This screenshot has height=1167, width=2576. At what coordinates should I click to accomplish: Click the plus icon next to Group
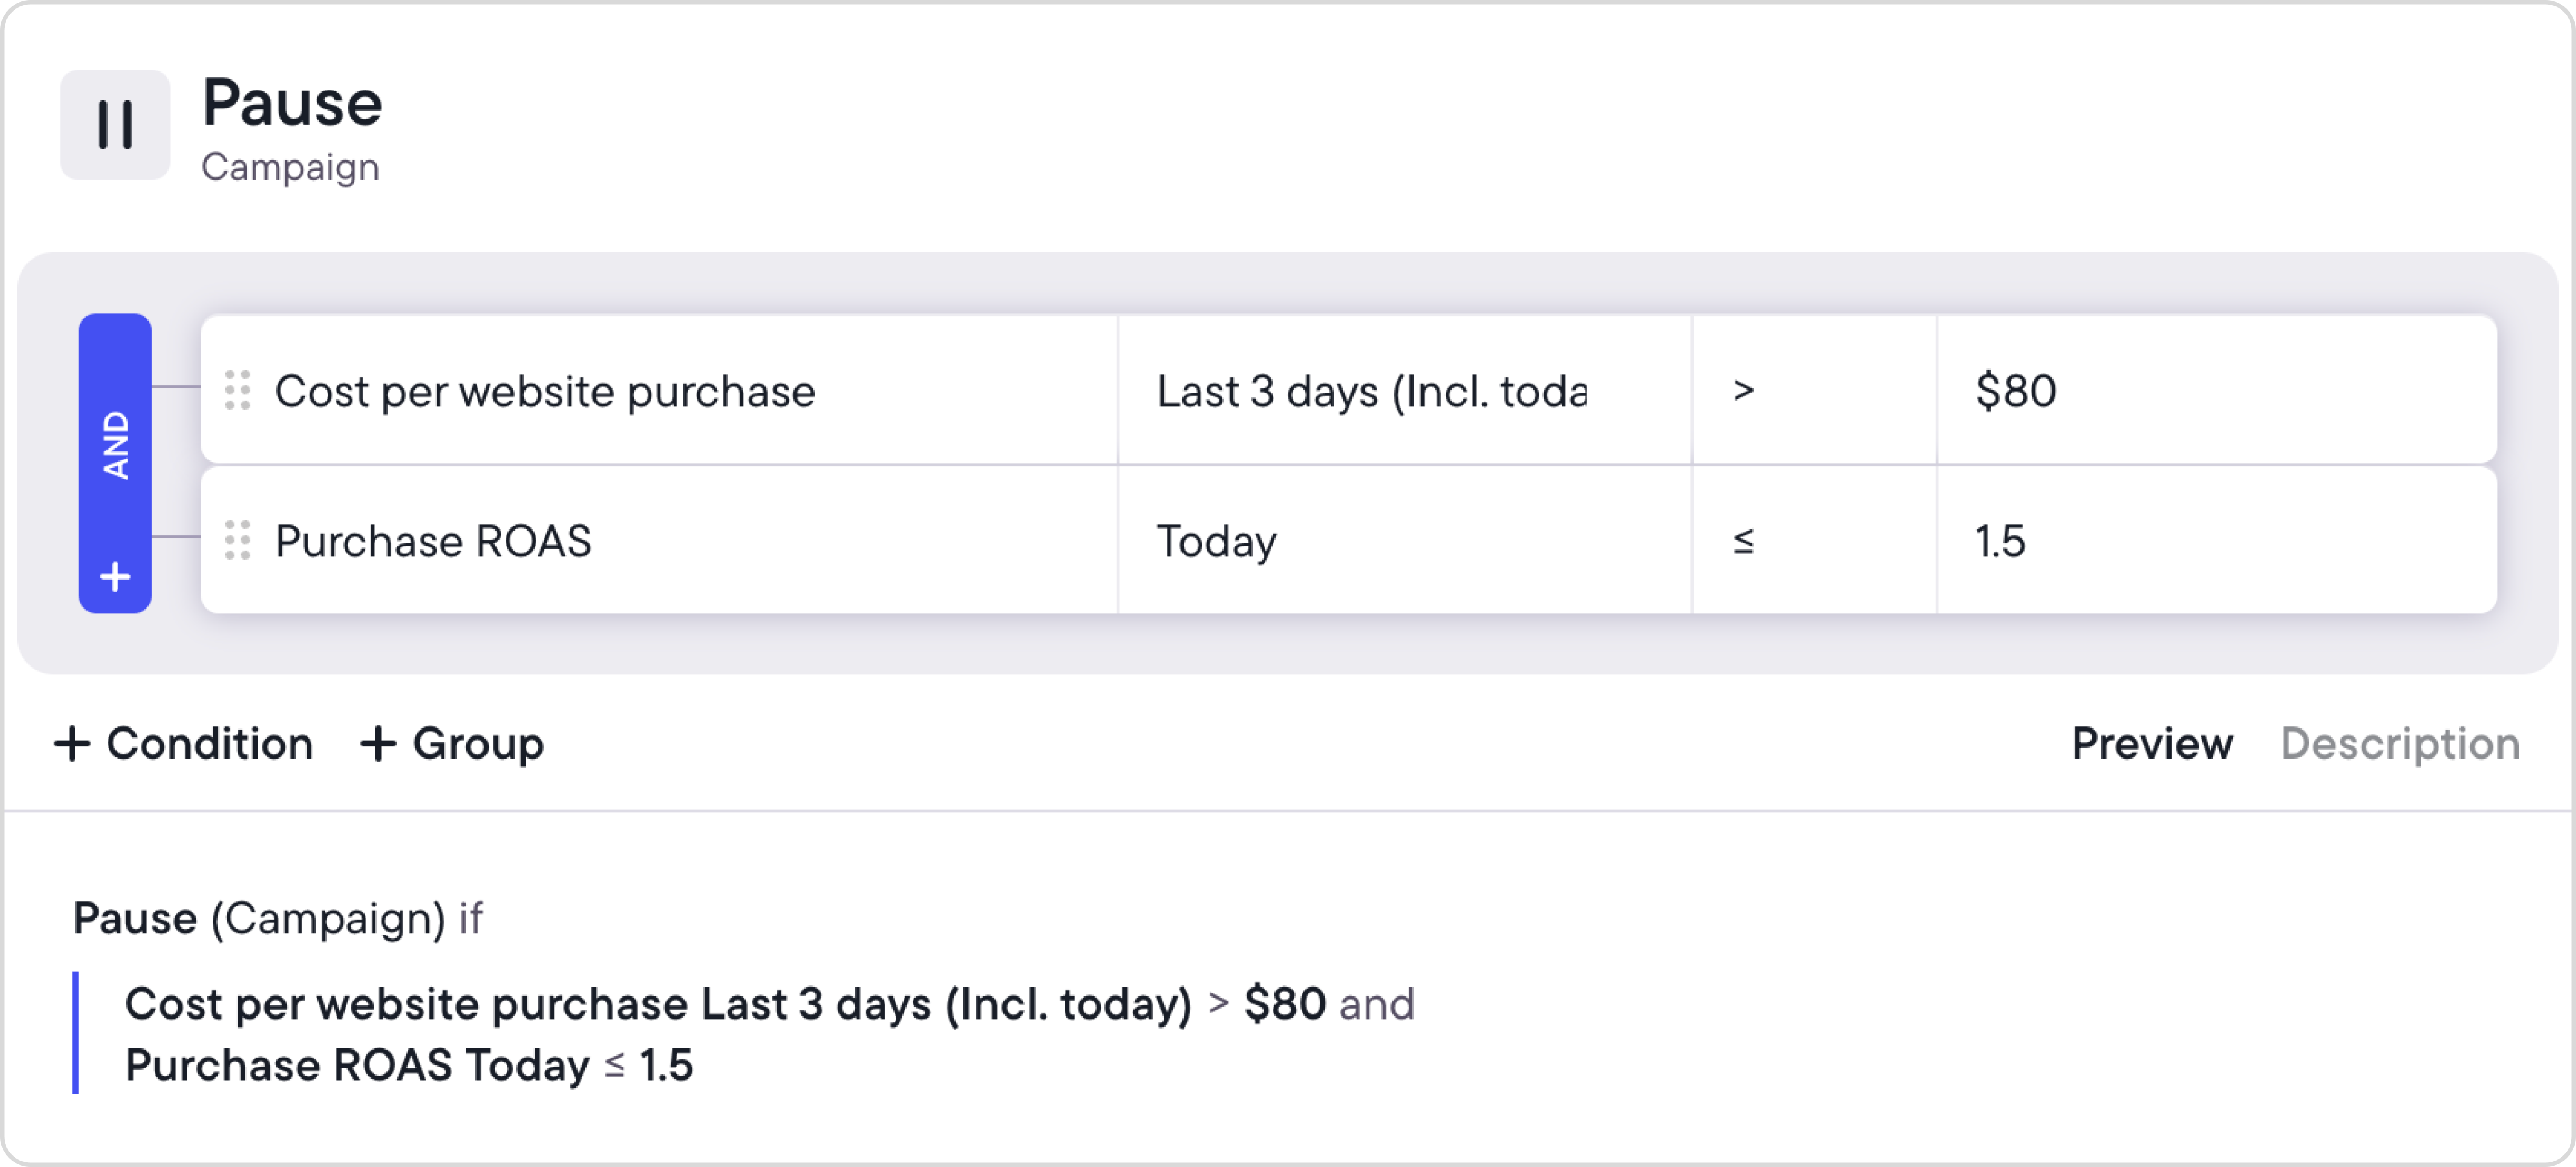pyautogui.click(x=378, y=744)
